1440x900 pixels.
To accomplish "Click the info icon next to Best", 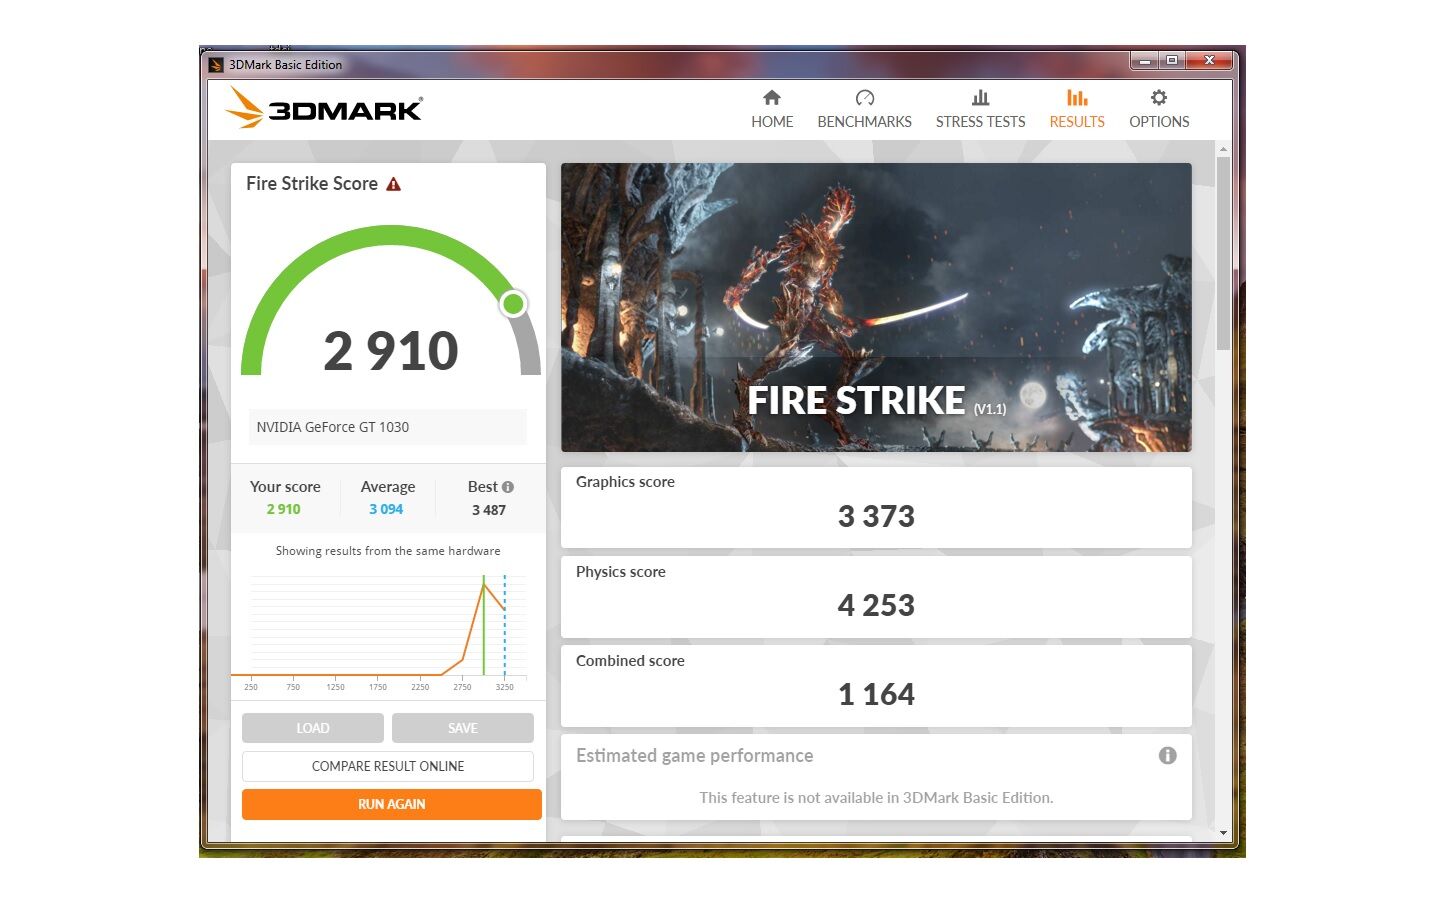I will point(508,487).
